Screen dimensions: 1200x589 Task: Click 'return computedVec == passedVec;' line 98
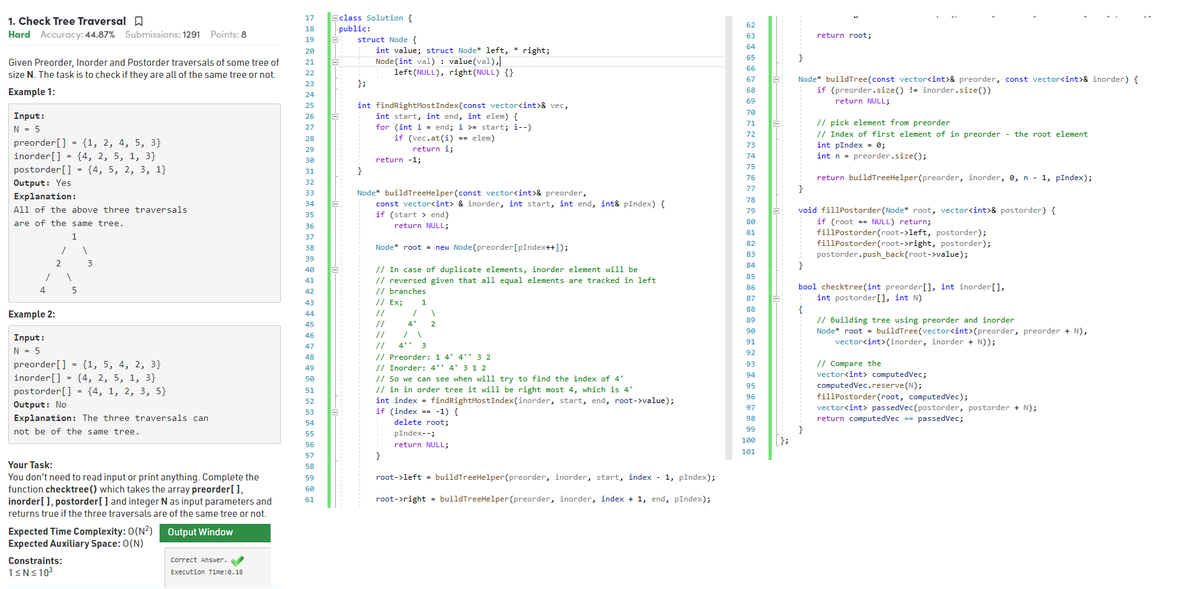click(890, 418)
